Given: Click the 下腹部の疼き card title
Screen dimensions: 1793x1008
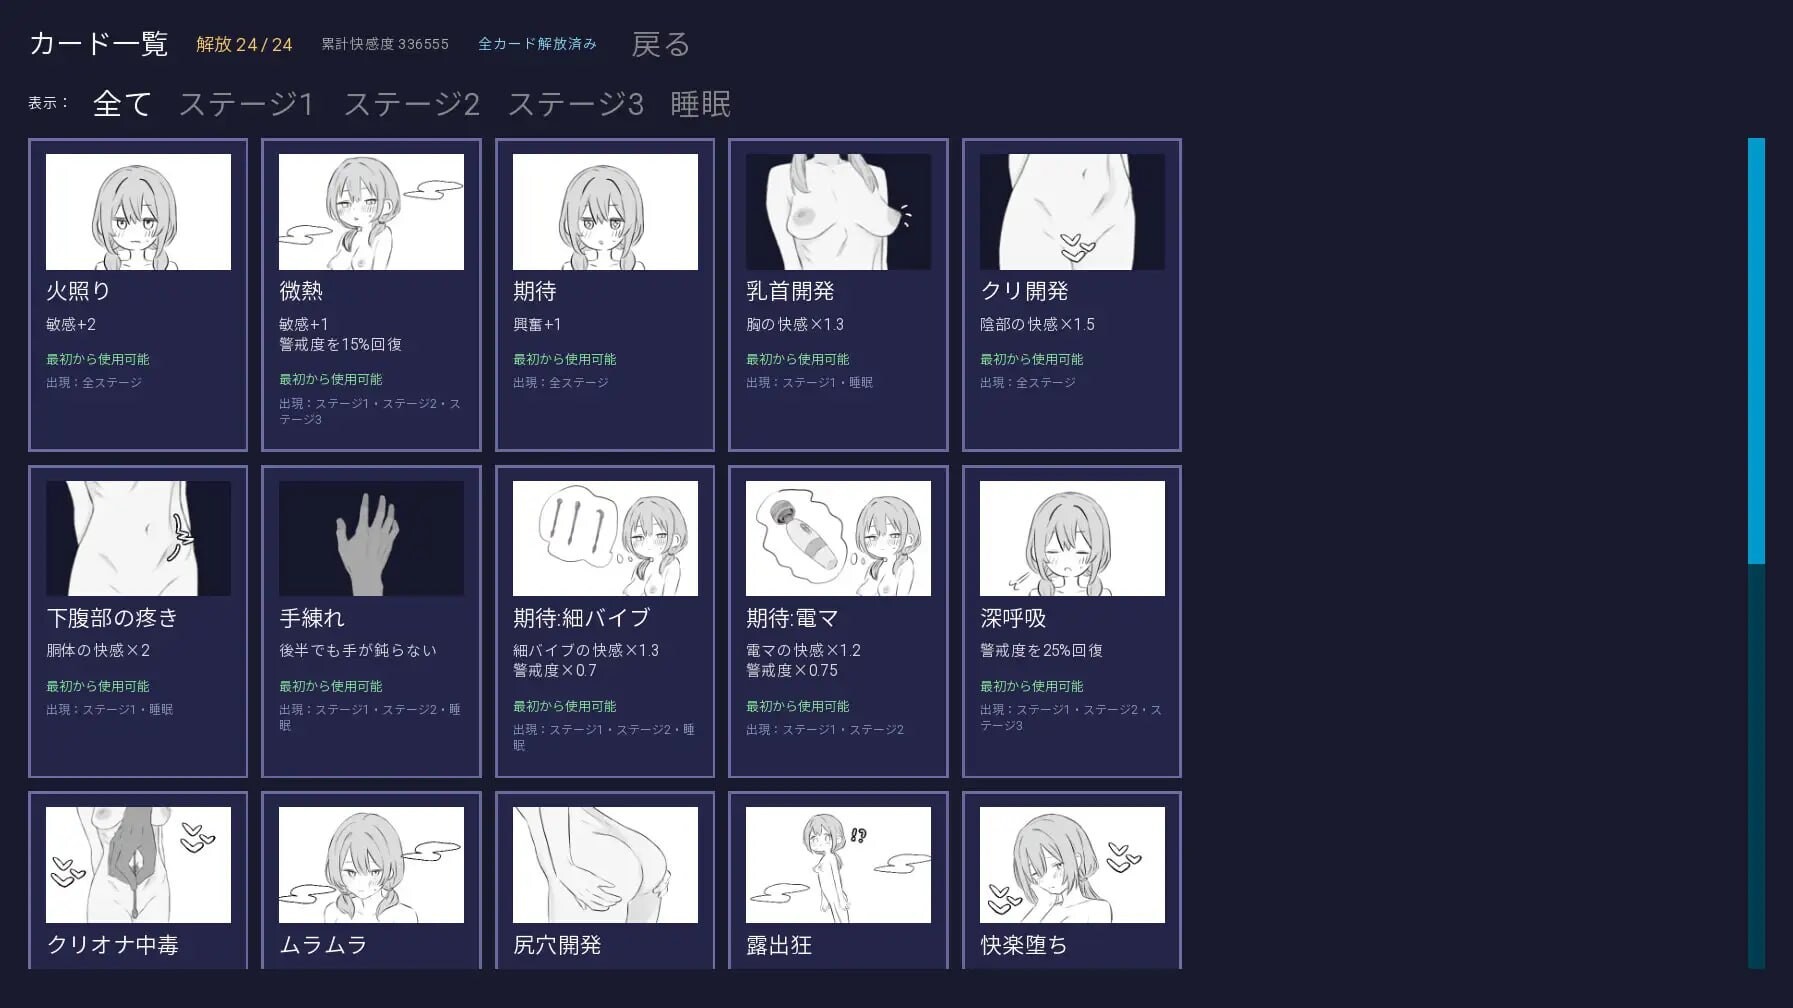Looking at the screenshot, I should [x=112, y=618].
